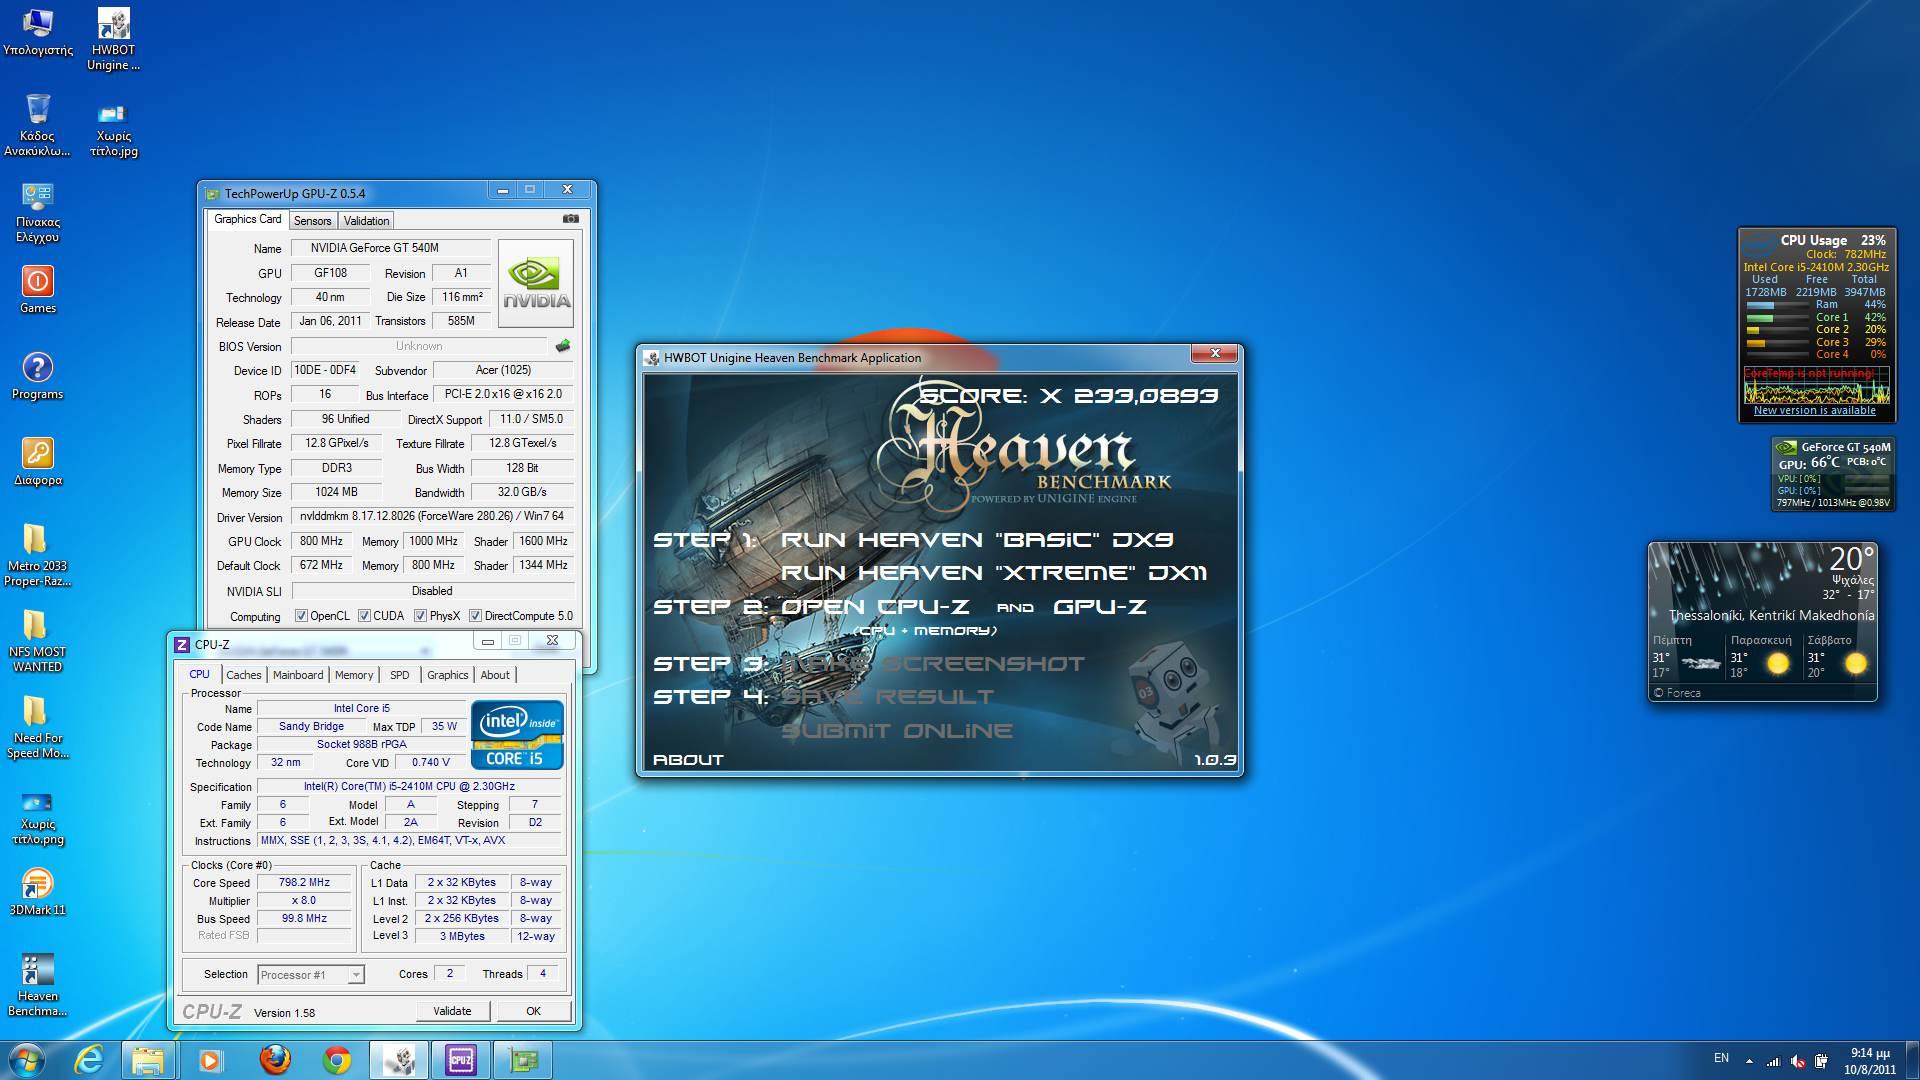The width and height of the screenshot is (1920, 1080).
Task: Click the GPU-Z screenshot camera icon
Action: 570,219
